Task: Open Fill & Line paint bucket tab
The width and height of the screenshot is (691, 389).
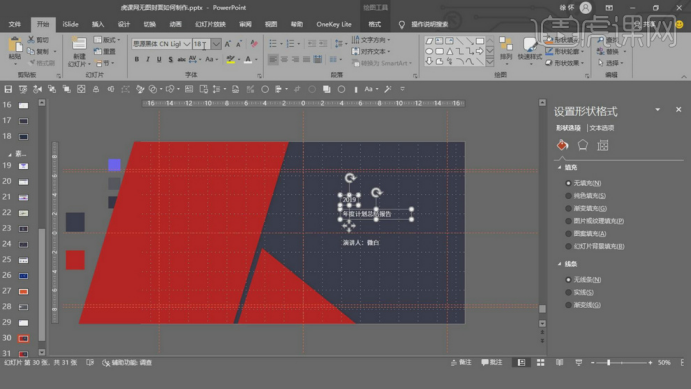Action: click(x=562, y=145)
